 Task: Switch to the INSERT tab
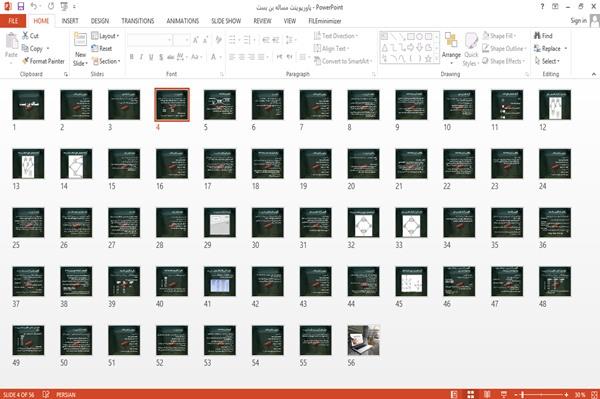coord(70,21)
